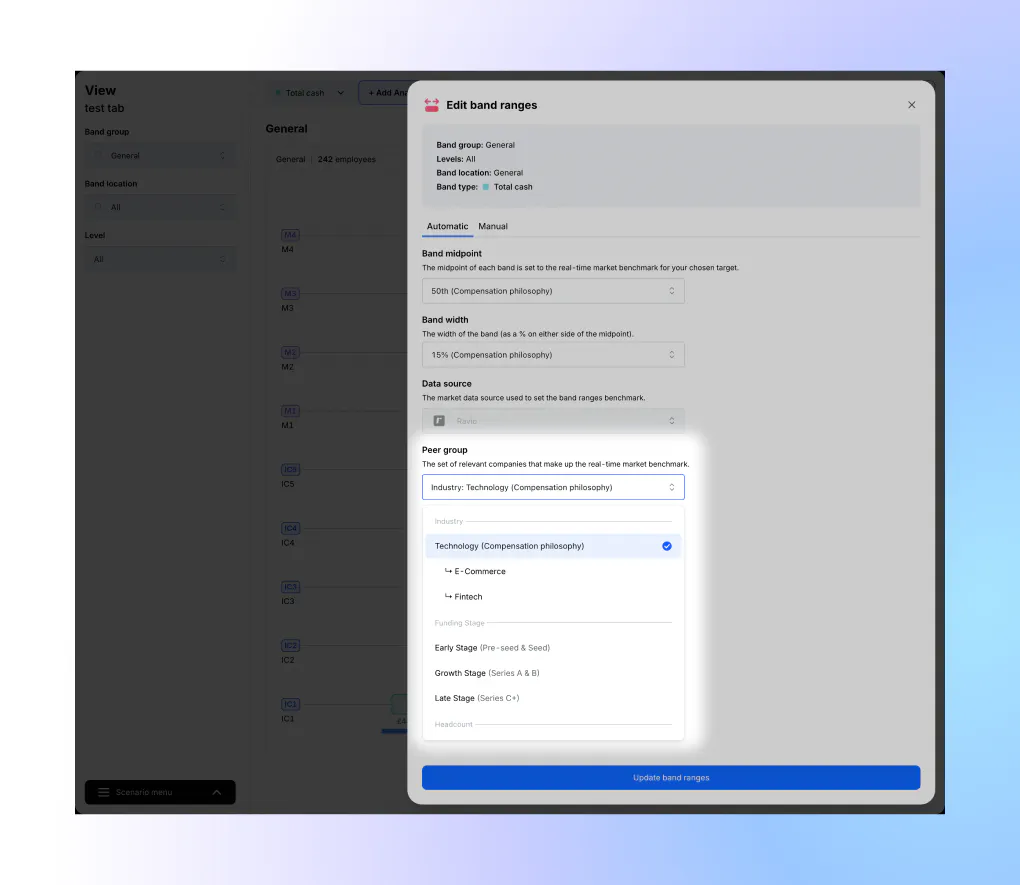Select the E-Commerce sub-industry option
1020x885 pixels.
click(553, 571)
